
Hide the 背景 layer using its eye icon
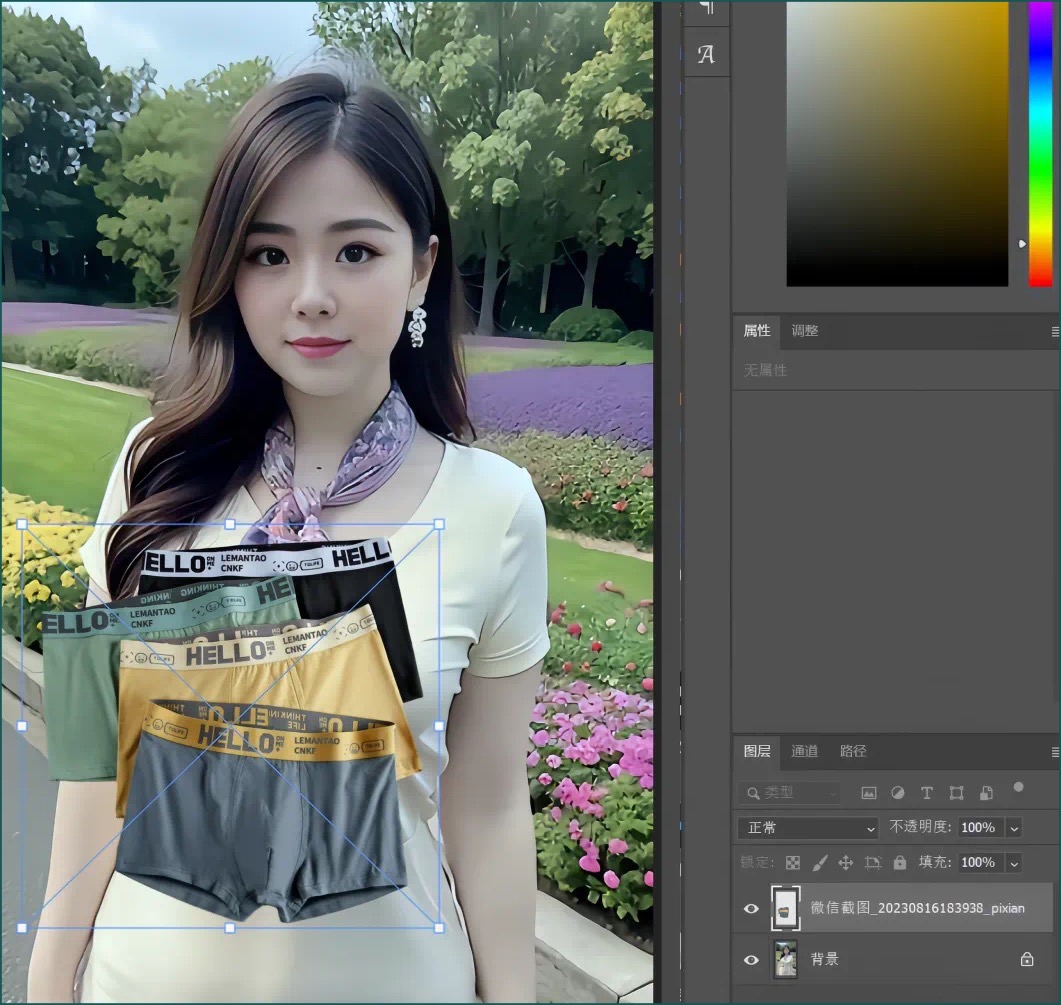click(x=751, y=960)
